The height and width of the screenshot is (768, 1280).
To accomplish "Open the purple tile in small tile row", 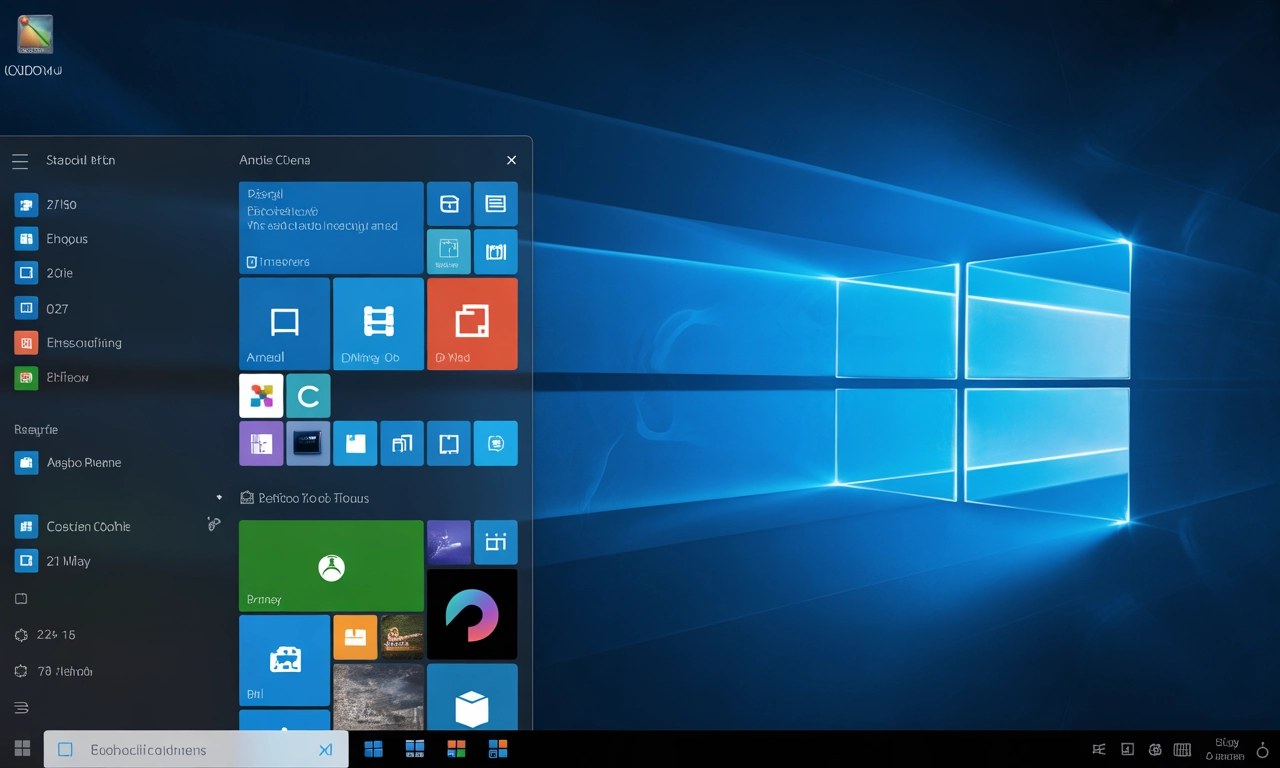I will 261,443.
